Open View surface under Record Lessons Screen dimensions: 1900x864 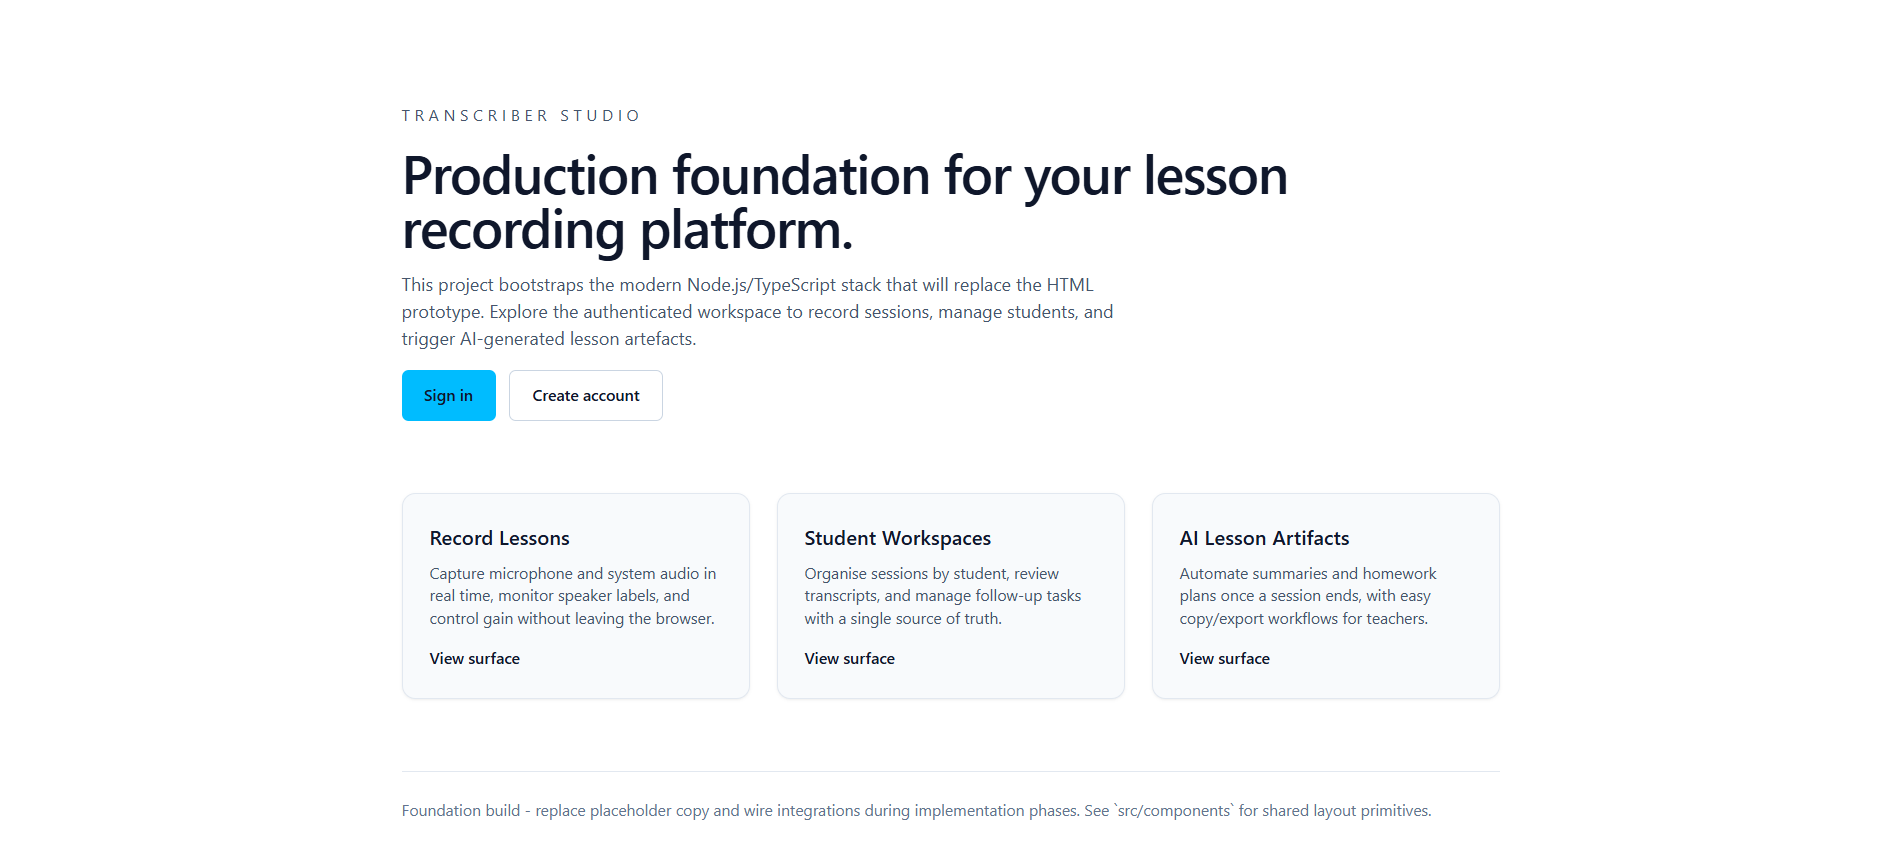[x=474, y=659]
